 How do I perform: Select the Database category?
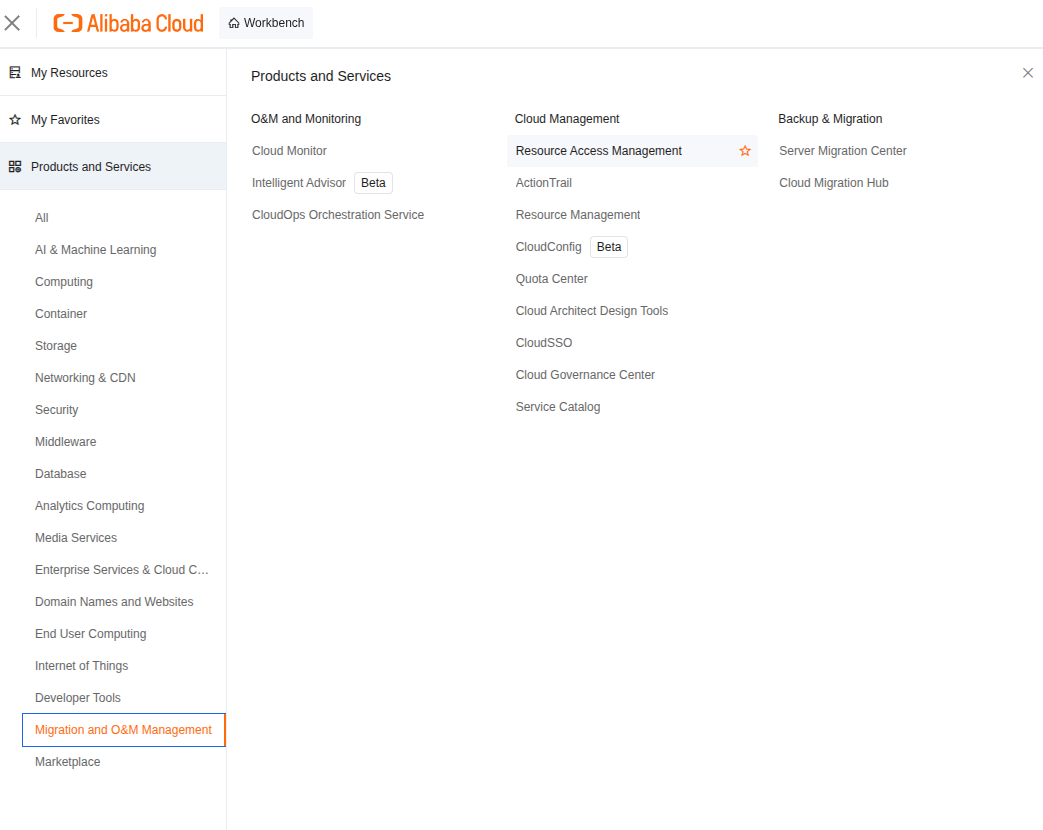coord(61,474)
